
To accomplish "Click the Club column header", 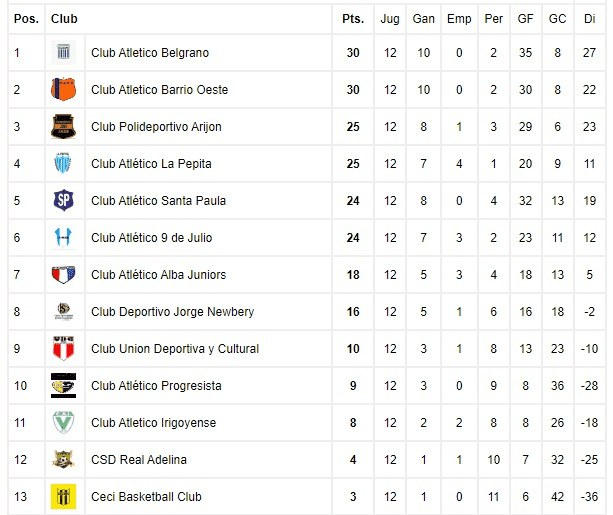I will click(x=64, y=19).
